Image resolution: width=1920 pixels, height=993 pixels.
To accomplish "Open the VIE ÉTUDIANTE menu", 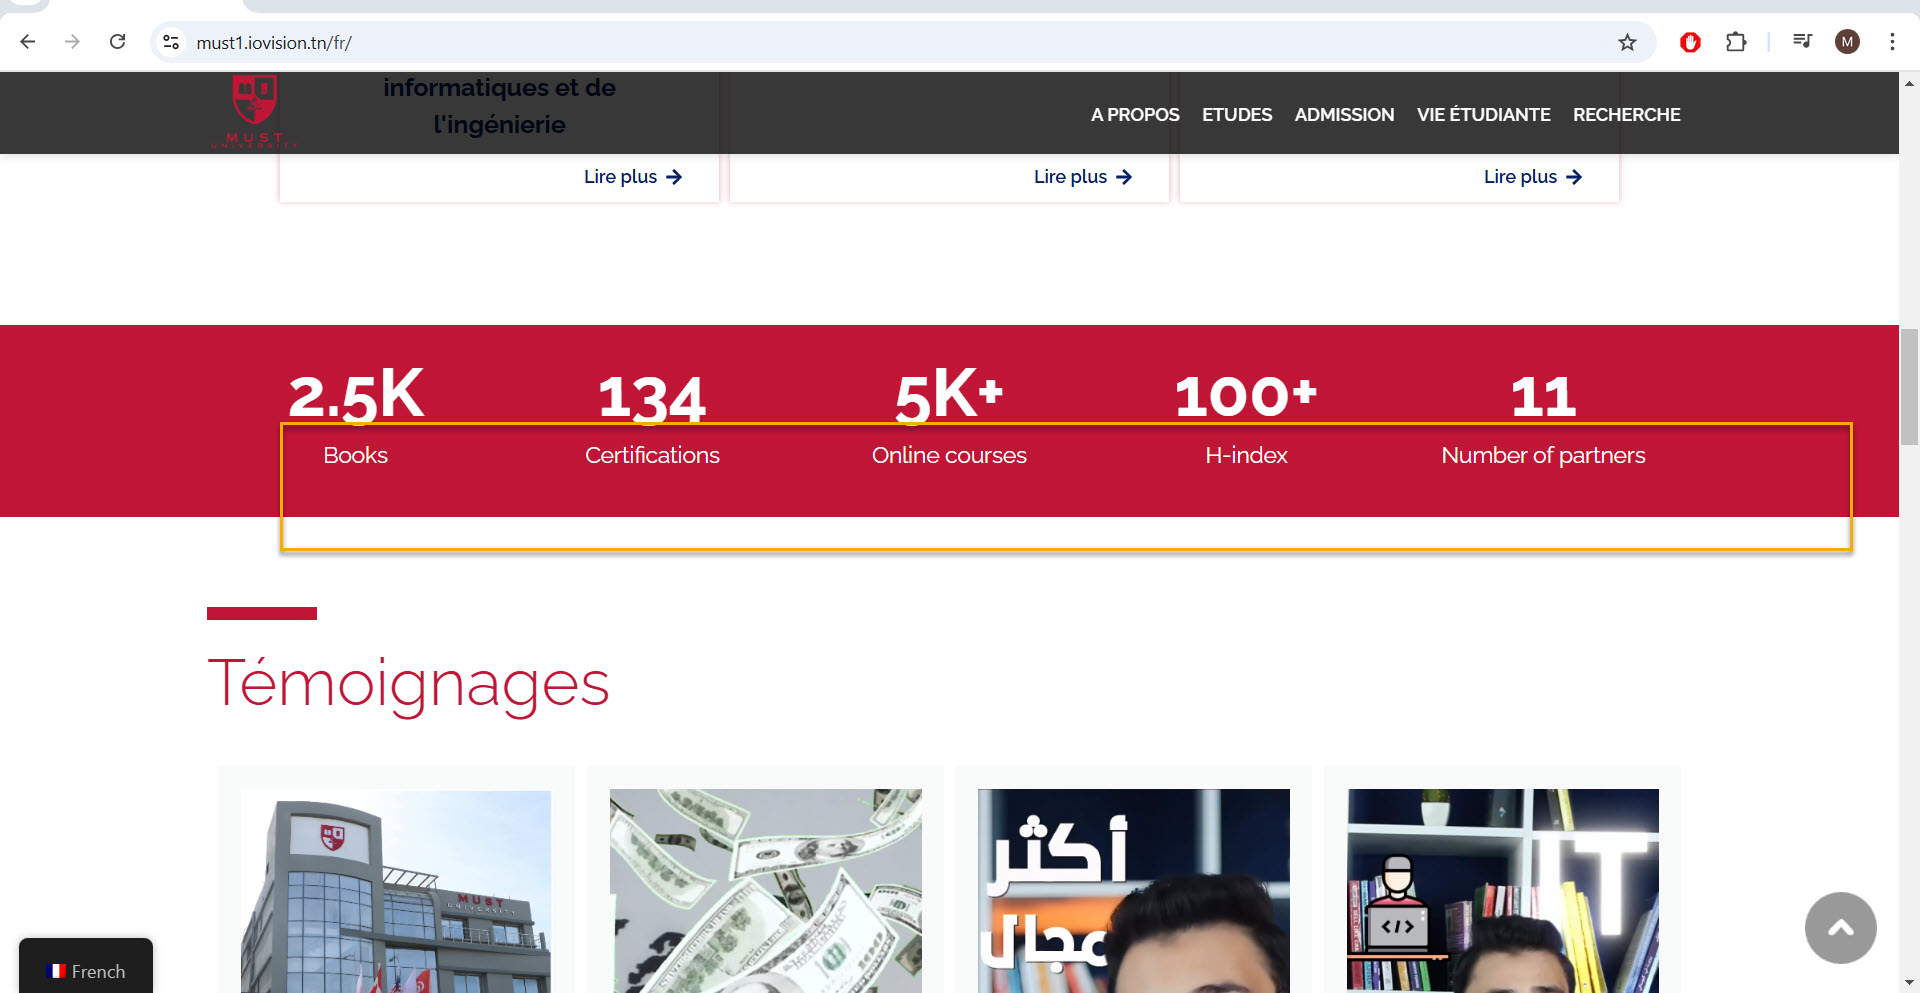I will pos(1483,115).
